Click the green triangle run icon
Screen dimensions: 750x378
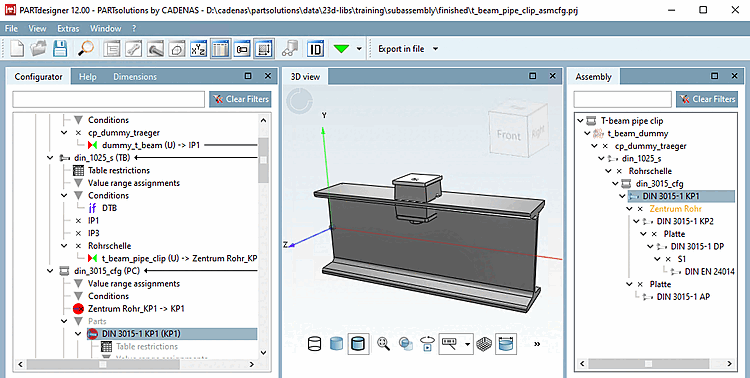coord(342,49)
